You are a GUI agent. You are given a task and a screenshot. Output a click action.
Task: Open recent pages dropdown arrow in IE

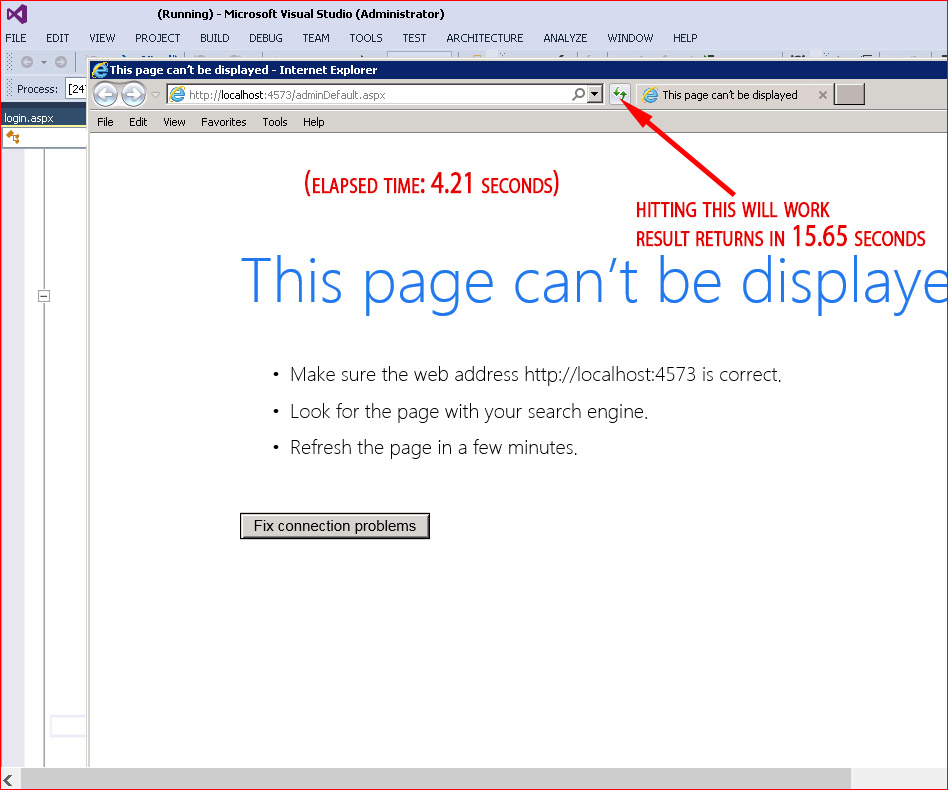pyautogui.click(x=155, y=95)
